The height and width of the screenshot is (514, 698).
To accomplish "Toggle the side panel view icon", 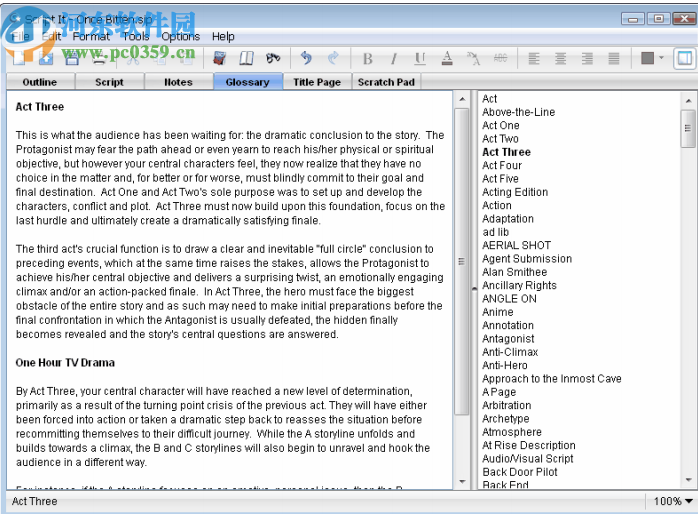I will point(685,58).
